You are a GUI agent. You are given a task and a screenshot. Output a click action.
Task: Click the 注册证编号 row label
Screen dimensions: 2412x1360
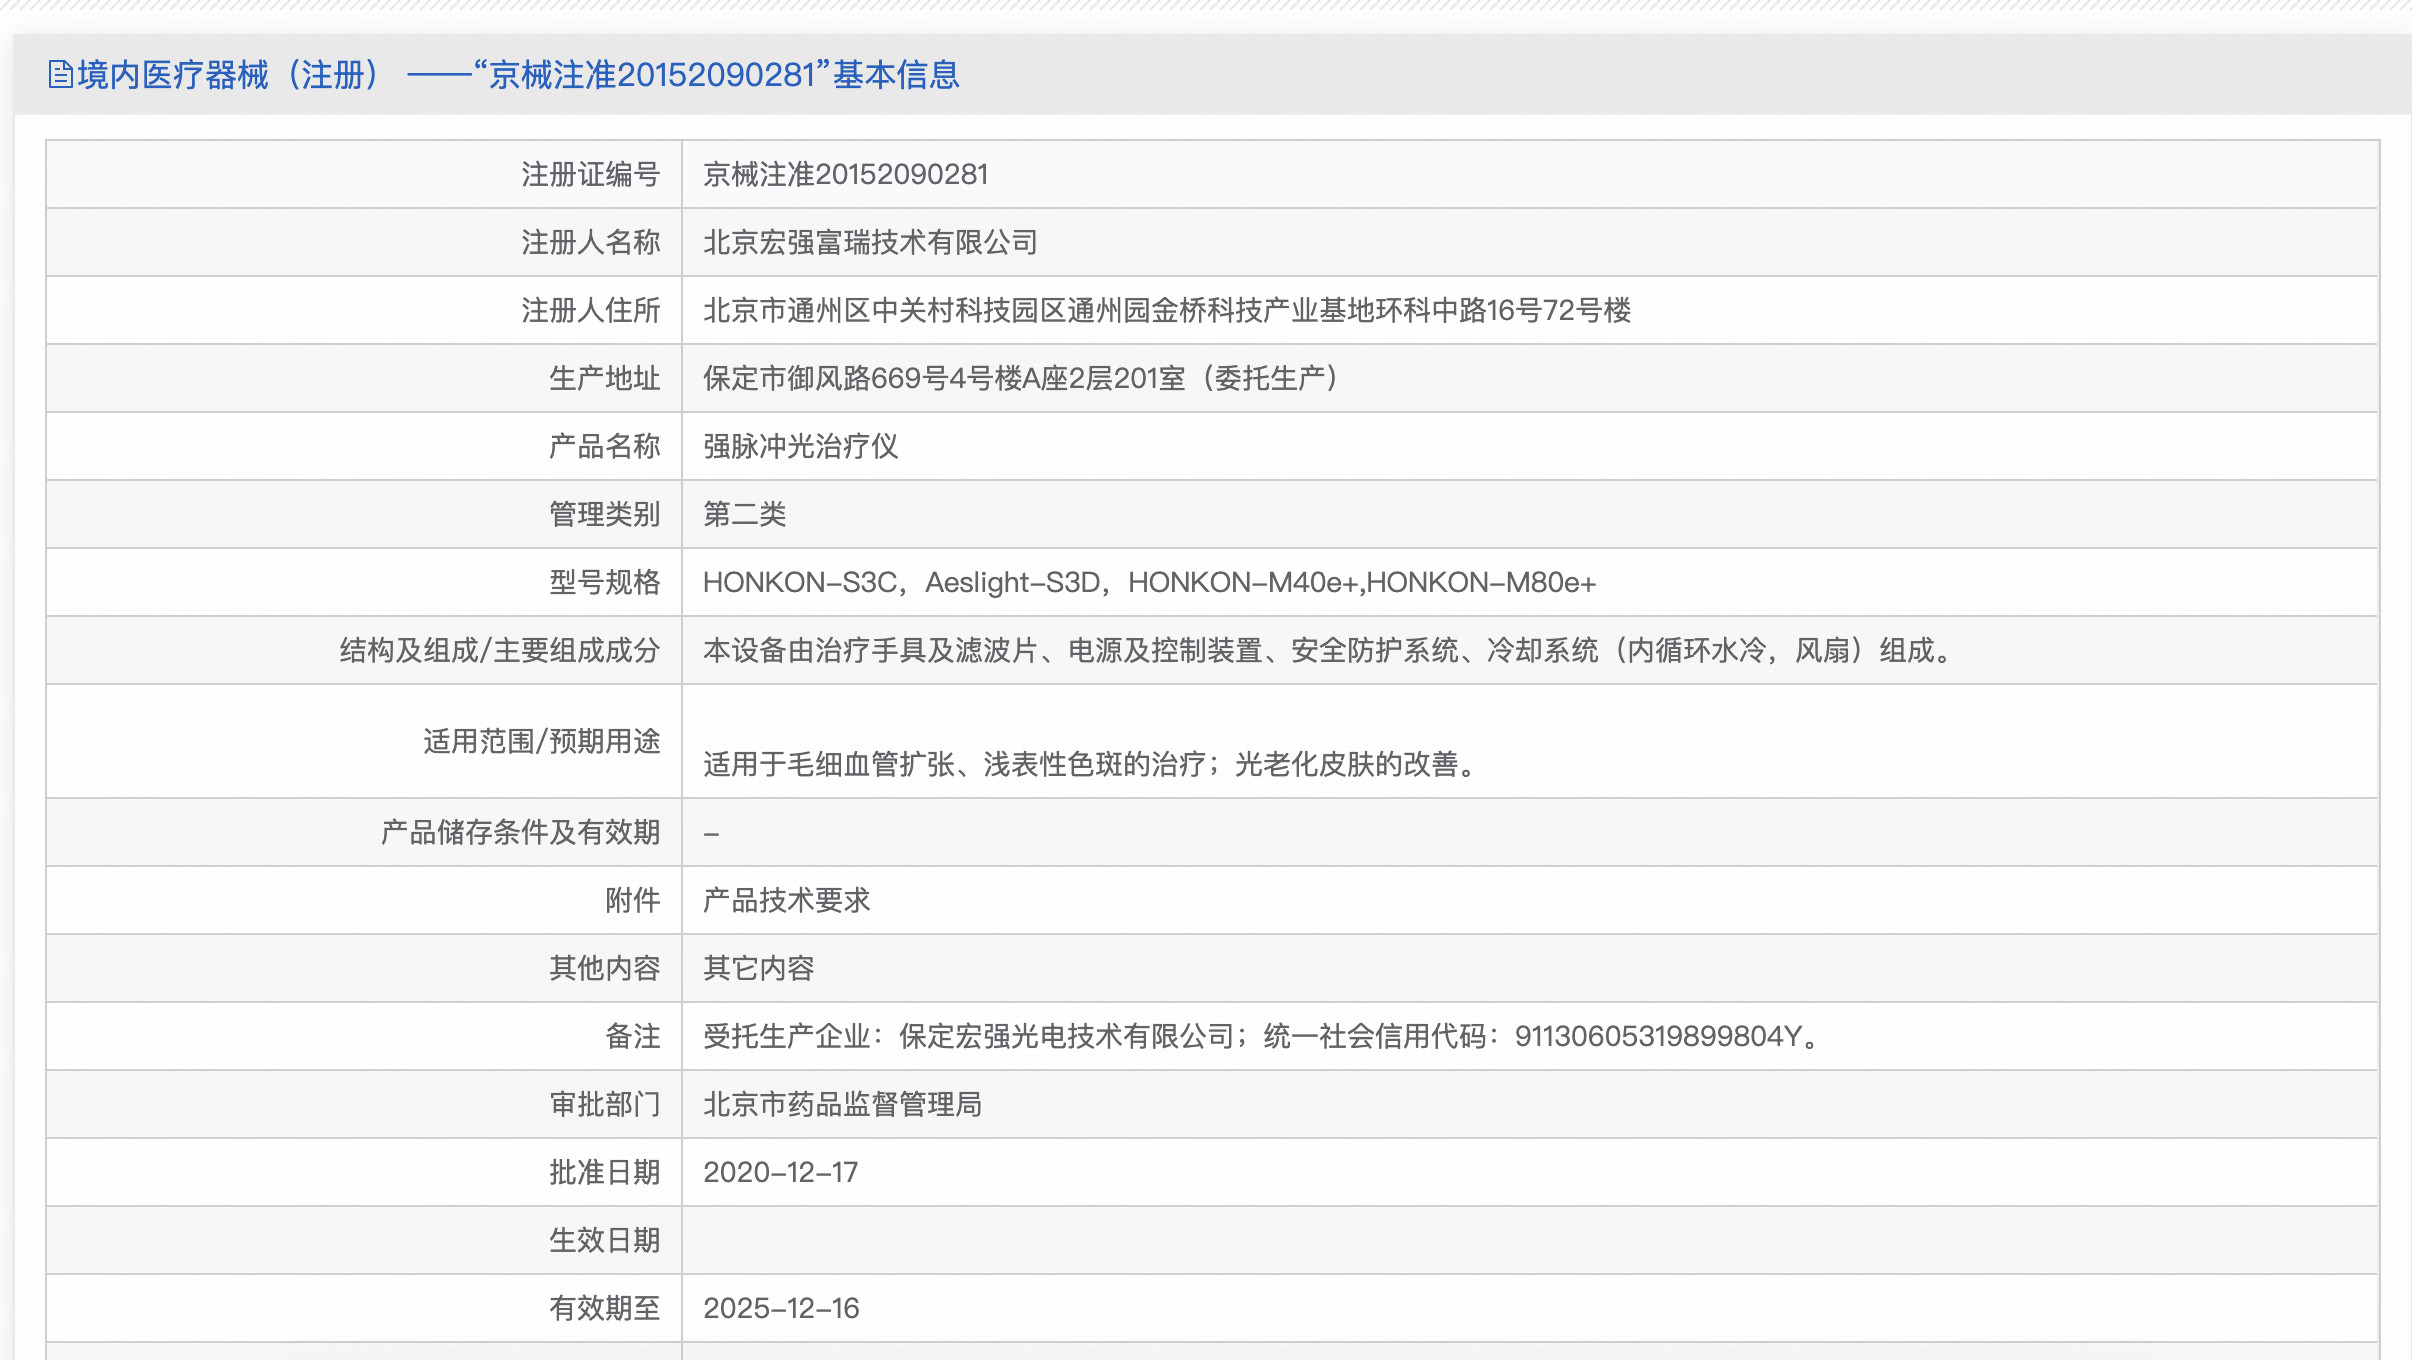pos(590,175)
